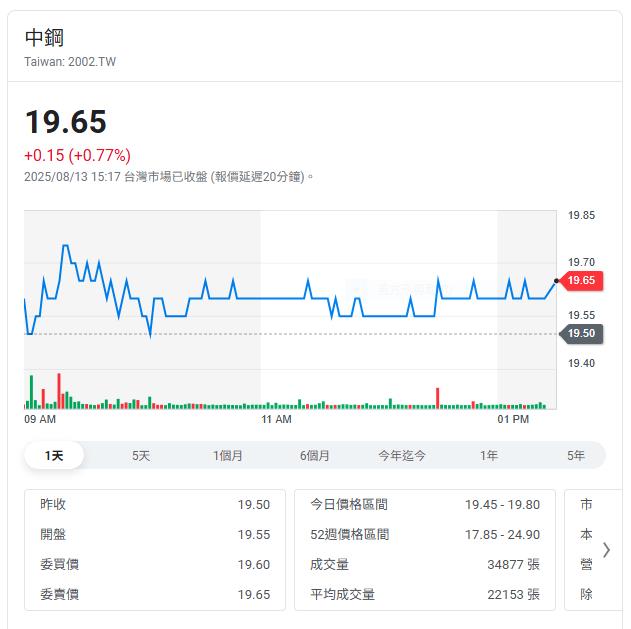Switch chart to 1個月 range

(228, 456)
